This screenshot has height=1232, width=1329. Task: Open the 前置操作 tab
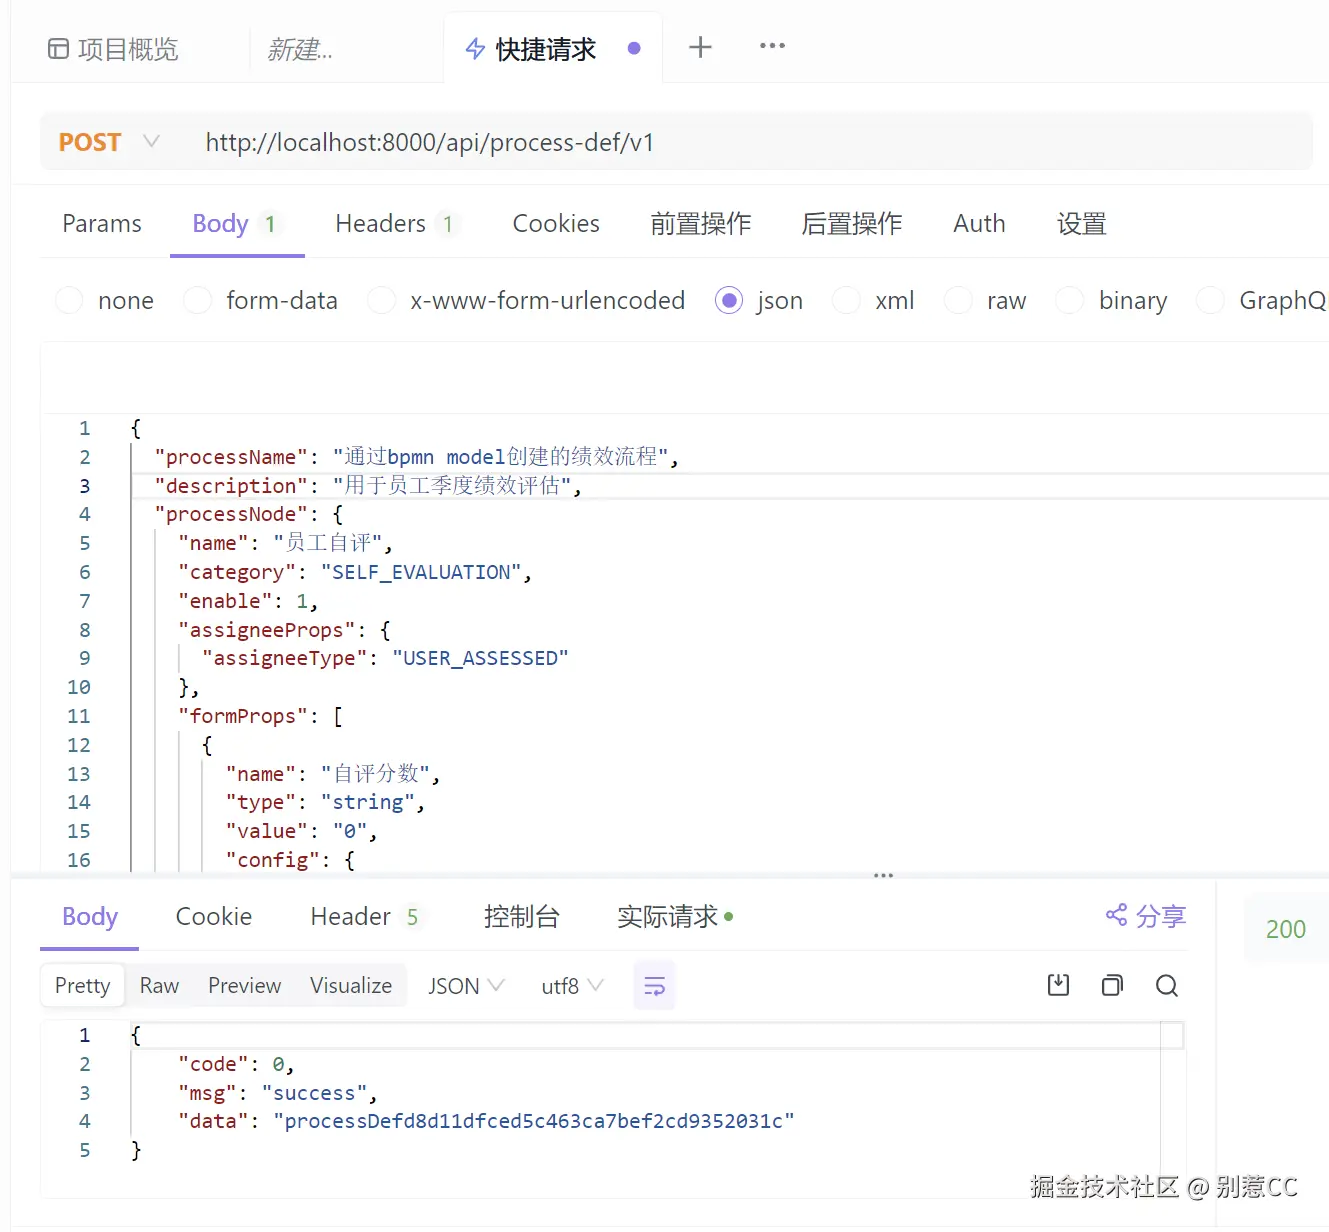point(700,223)
